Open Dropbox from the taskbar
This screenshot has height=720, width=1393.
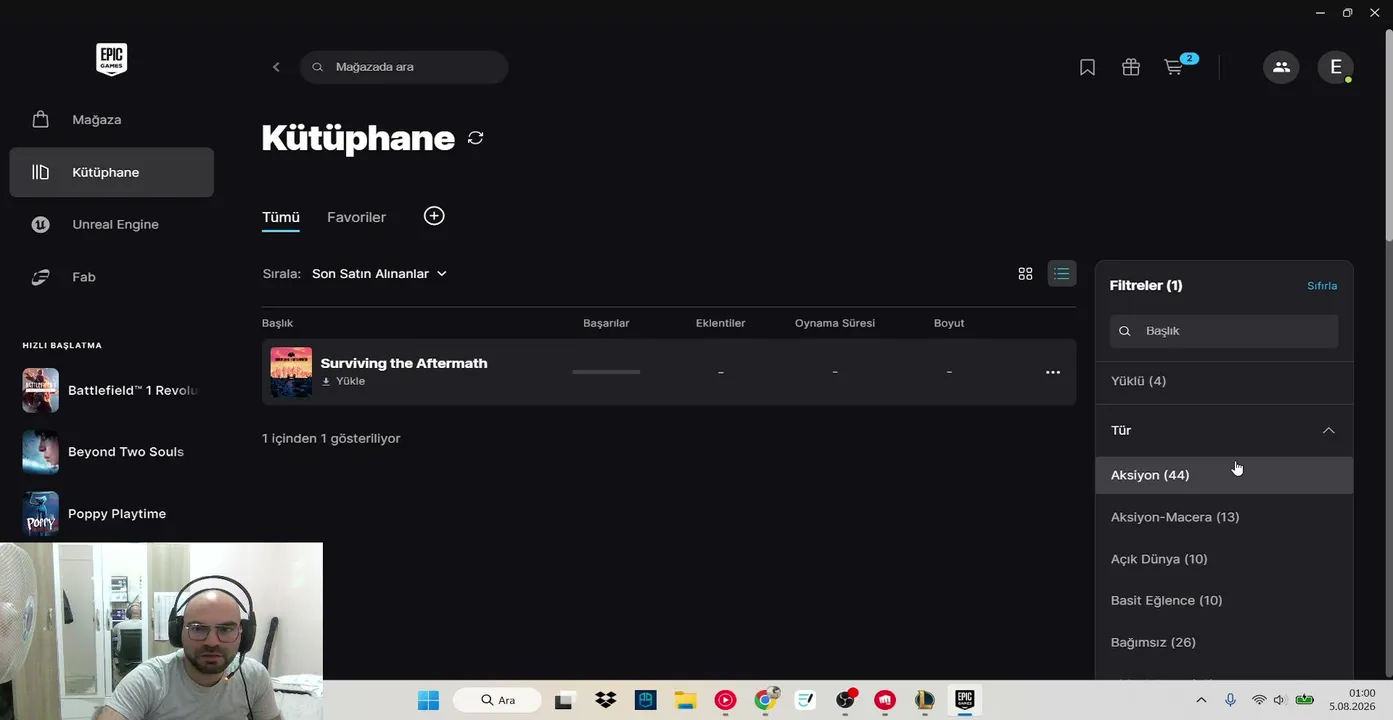coord(605,700)
